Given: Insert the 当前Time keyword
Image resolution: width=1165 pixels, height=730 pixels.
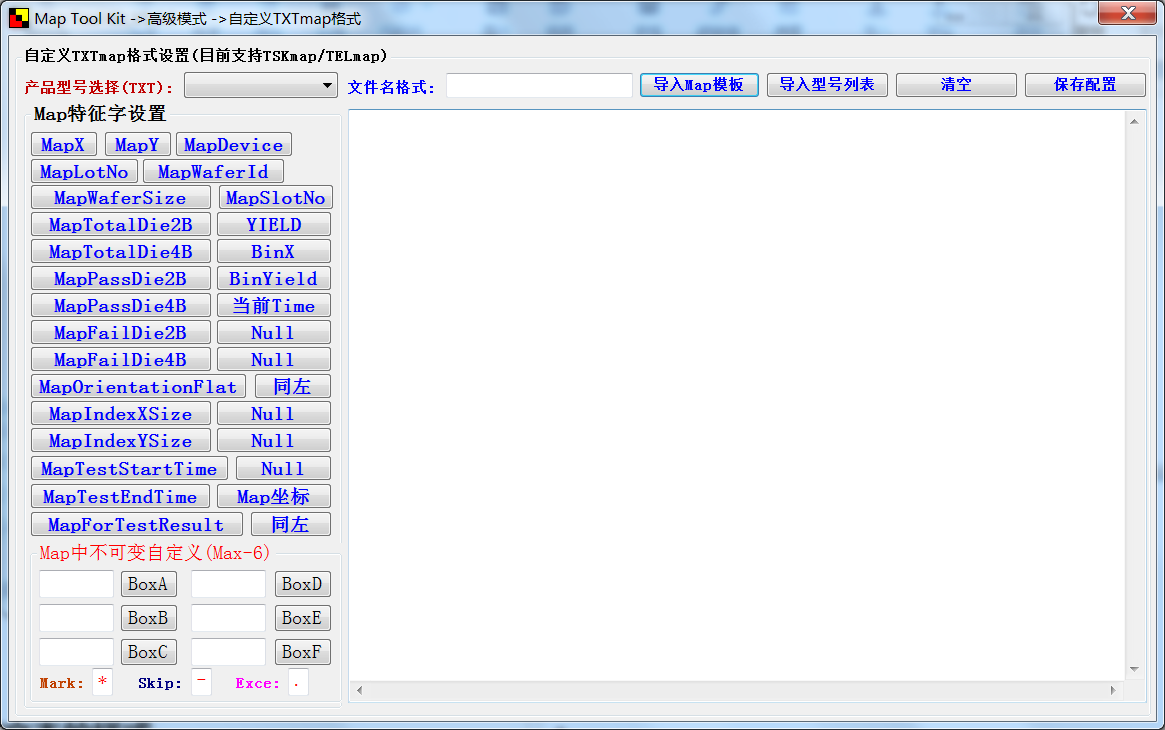Looking at the screenshot, I should coord(273,305).
